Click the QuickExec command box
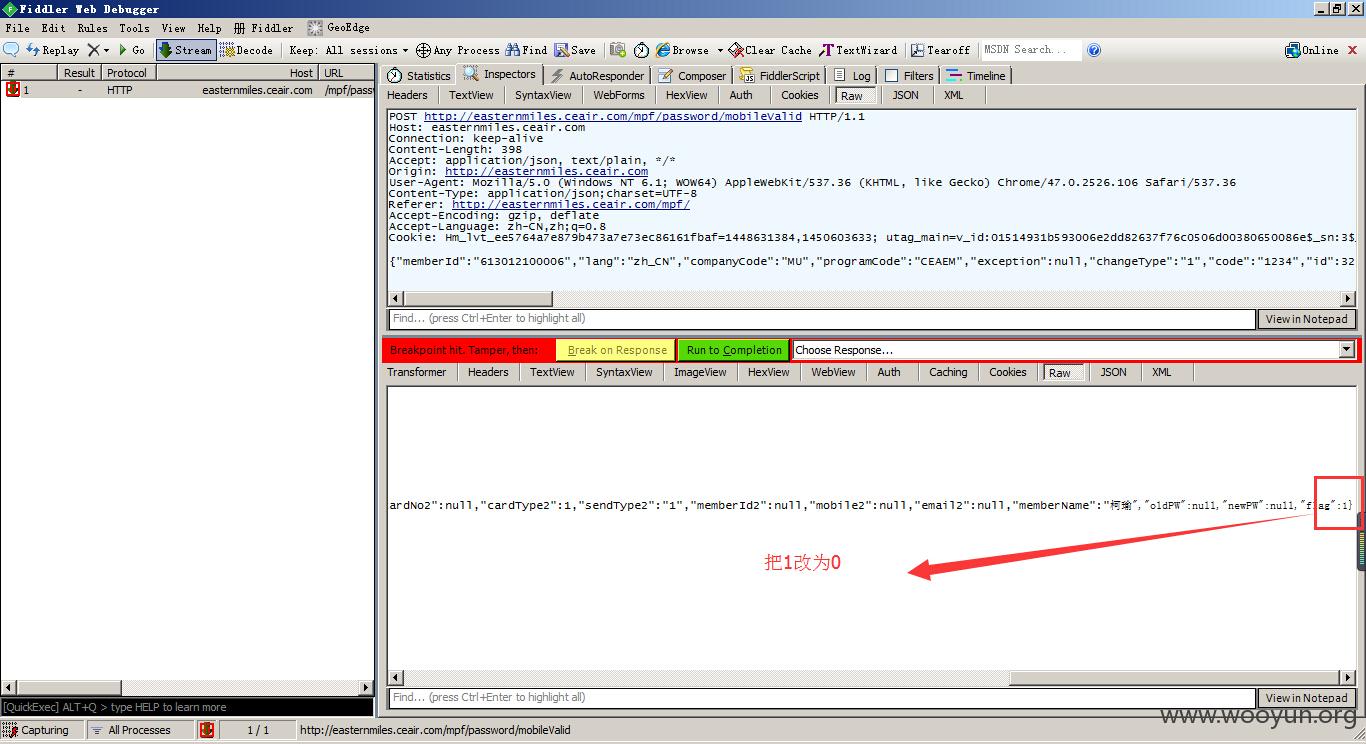 [x=188, y=707]
